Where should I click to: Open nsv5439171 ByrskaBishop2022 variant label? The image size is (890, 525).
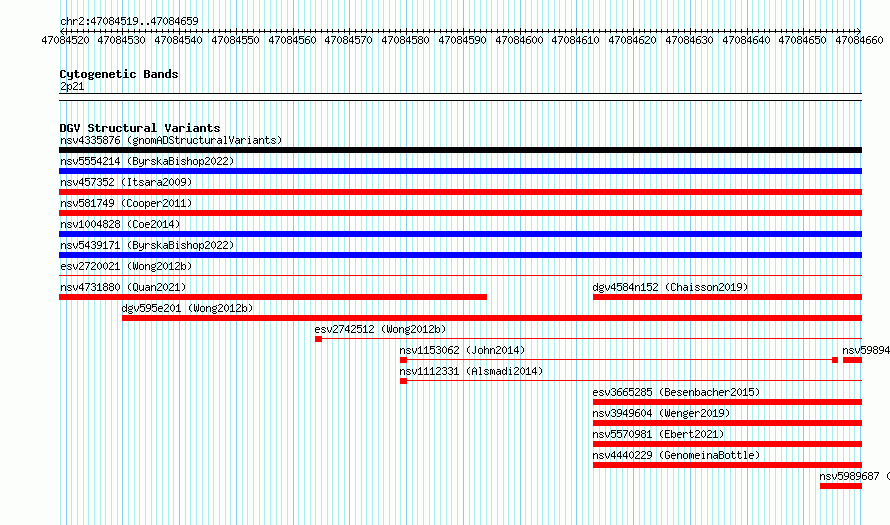(x=147, y=245)
